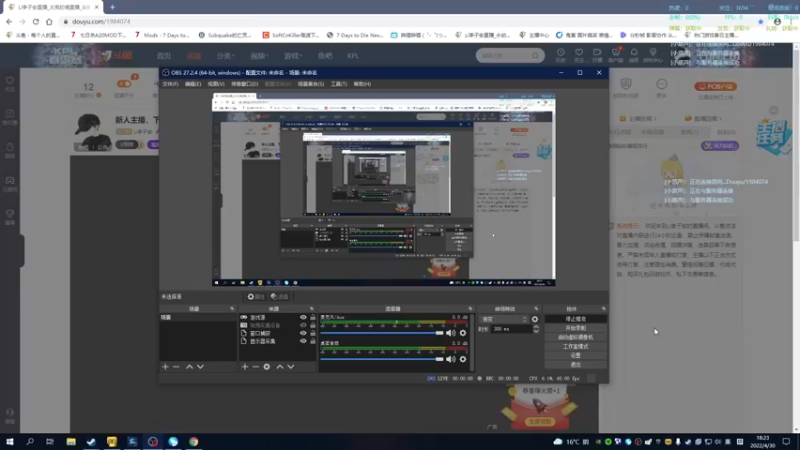Toggle visibility of 窗口捕获 source
Screen dimensions: 800x450
click(303, 333)
